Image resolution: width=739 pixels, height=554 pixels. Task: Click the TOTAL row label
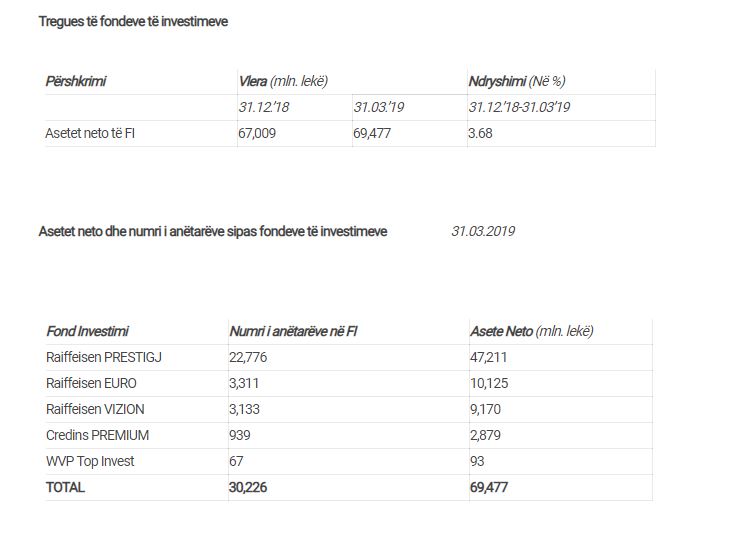click(x=65, y=487)
